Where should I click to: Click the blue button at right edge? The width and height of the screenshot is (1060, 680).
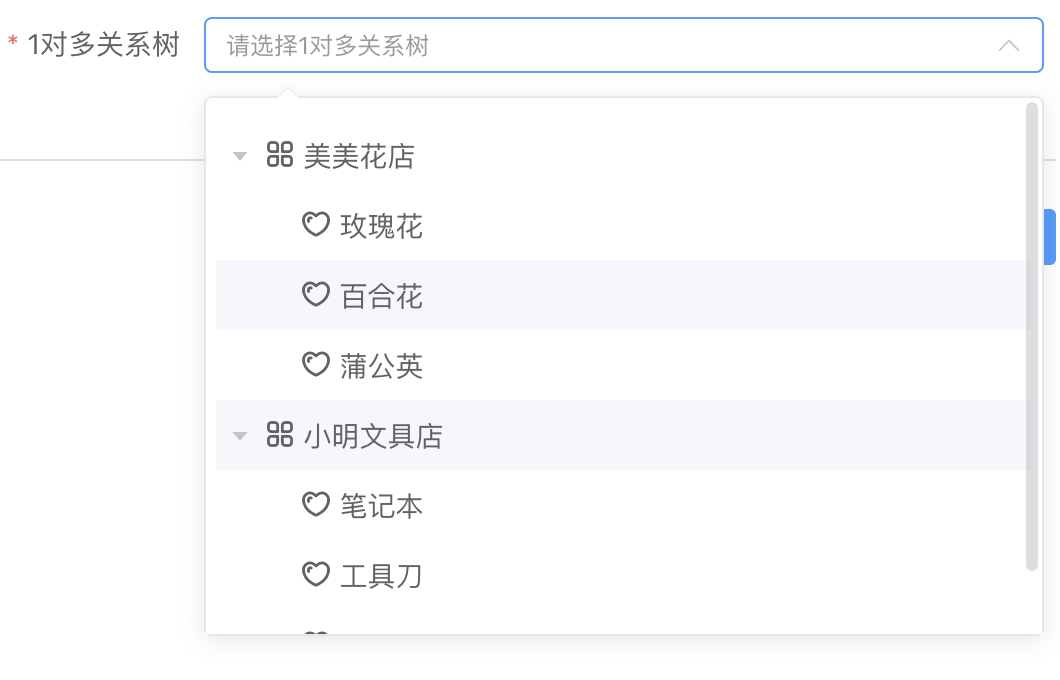(x=1050, y=237)
